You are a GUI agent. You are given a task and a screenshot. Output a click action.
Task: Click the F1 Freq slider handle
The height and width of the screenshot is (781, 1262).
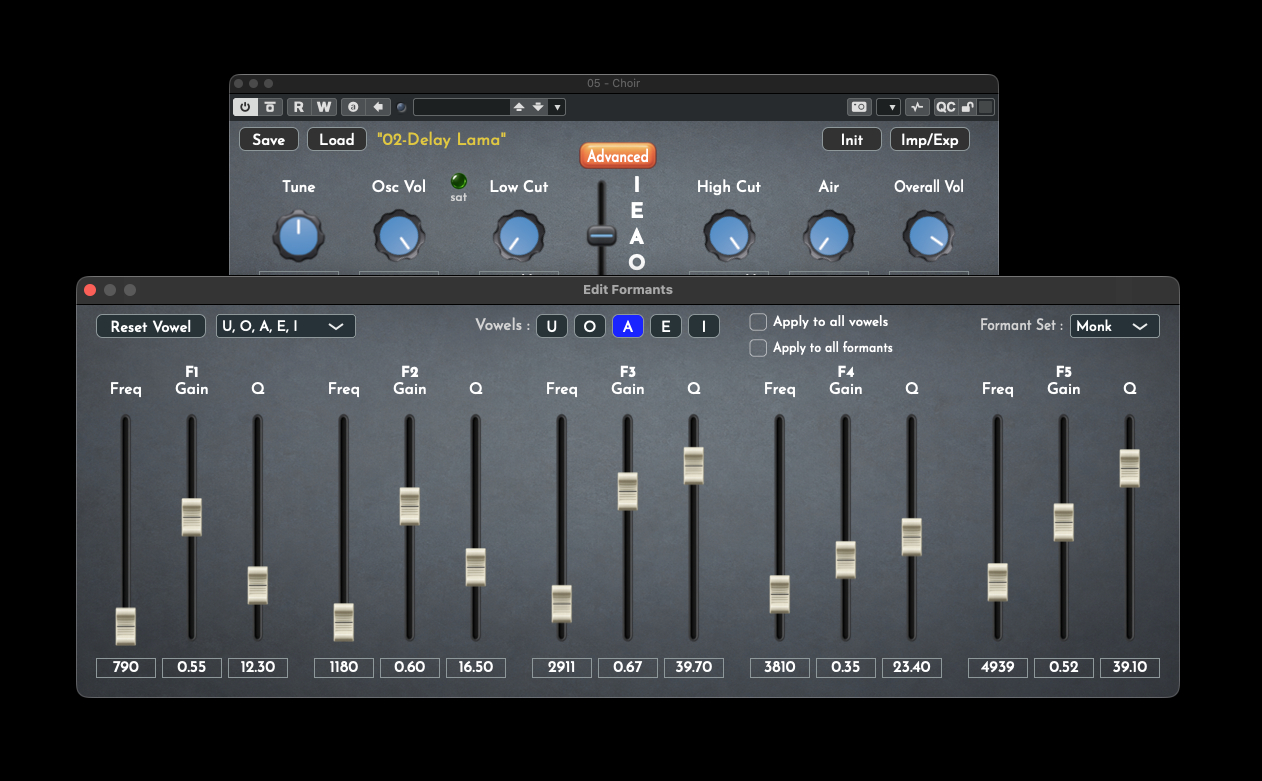(126, 626)
